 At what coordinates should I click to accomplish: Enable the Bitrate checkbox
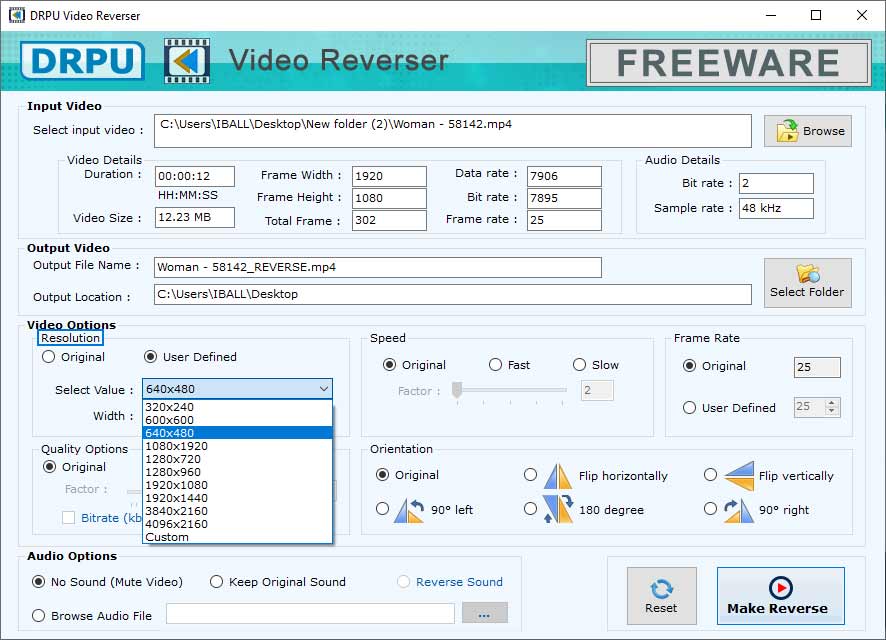pyautogui.click(x=68, y=518)
